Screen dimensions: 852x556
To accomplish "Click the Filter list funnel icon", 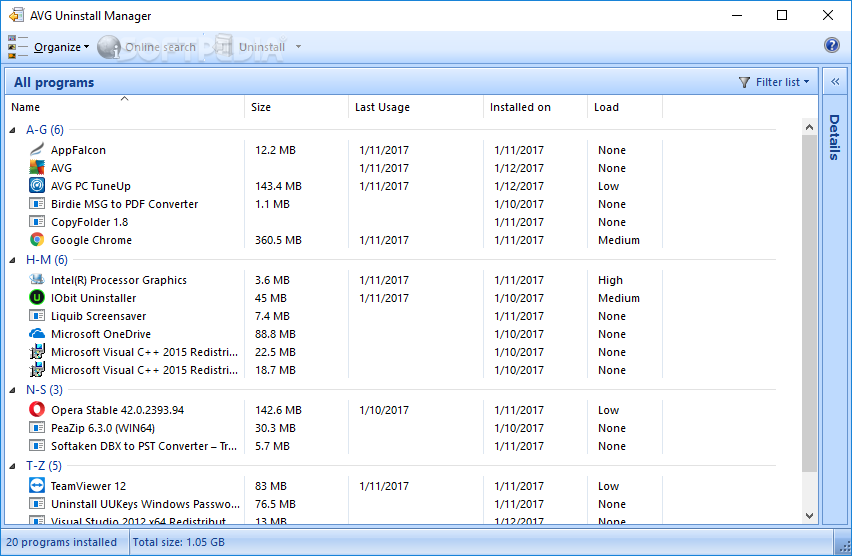I will (744, 82).
